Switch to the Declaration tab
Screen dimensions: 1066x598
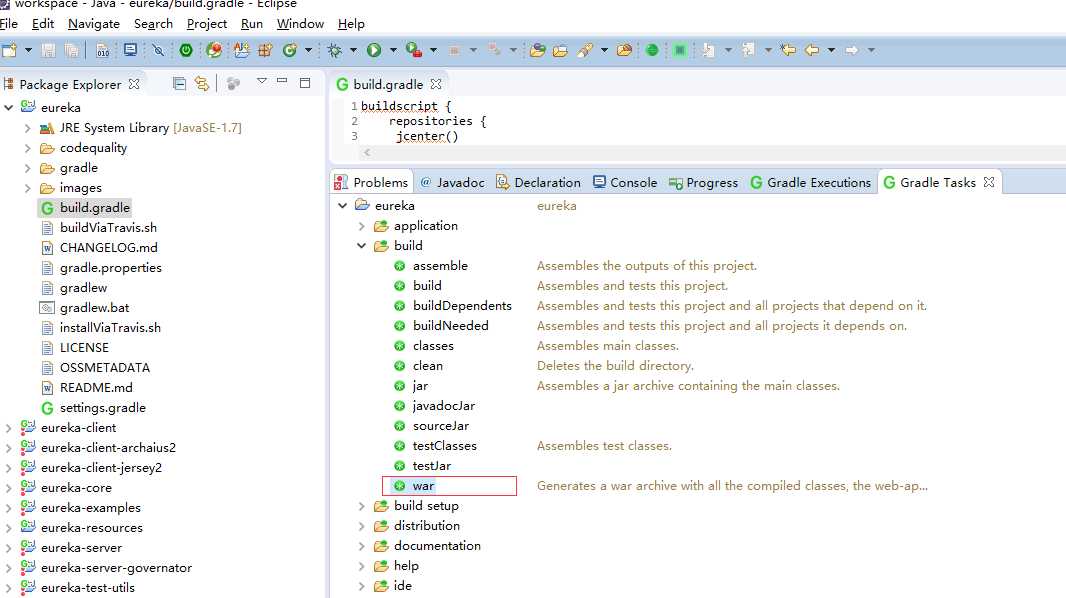click(538, 182)
